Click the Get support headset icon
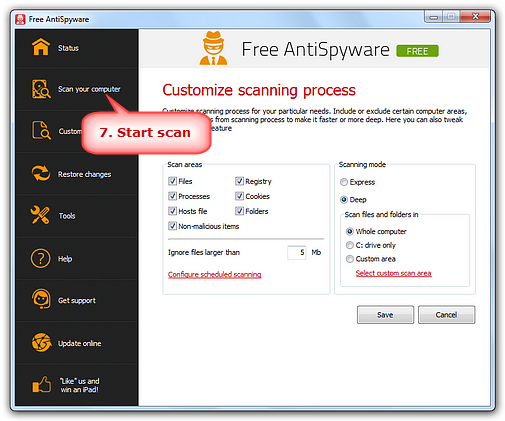Screen dimensions: 505x421 41,299
